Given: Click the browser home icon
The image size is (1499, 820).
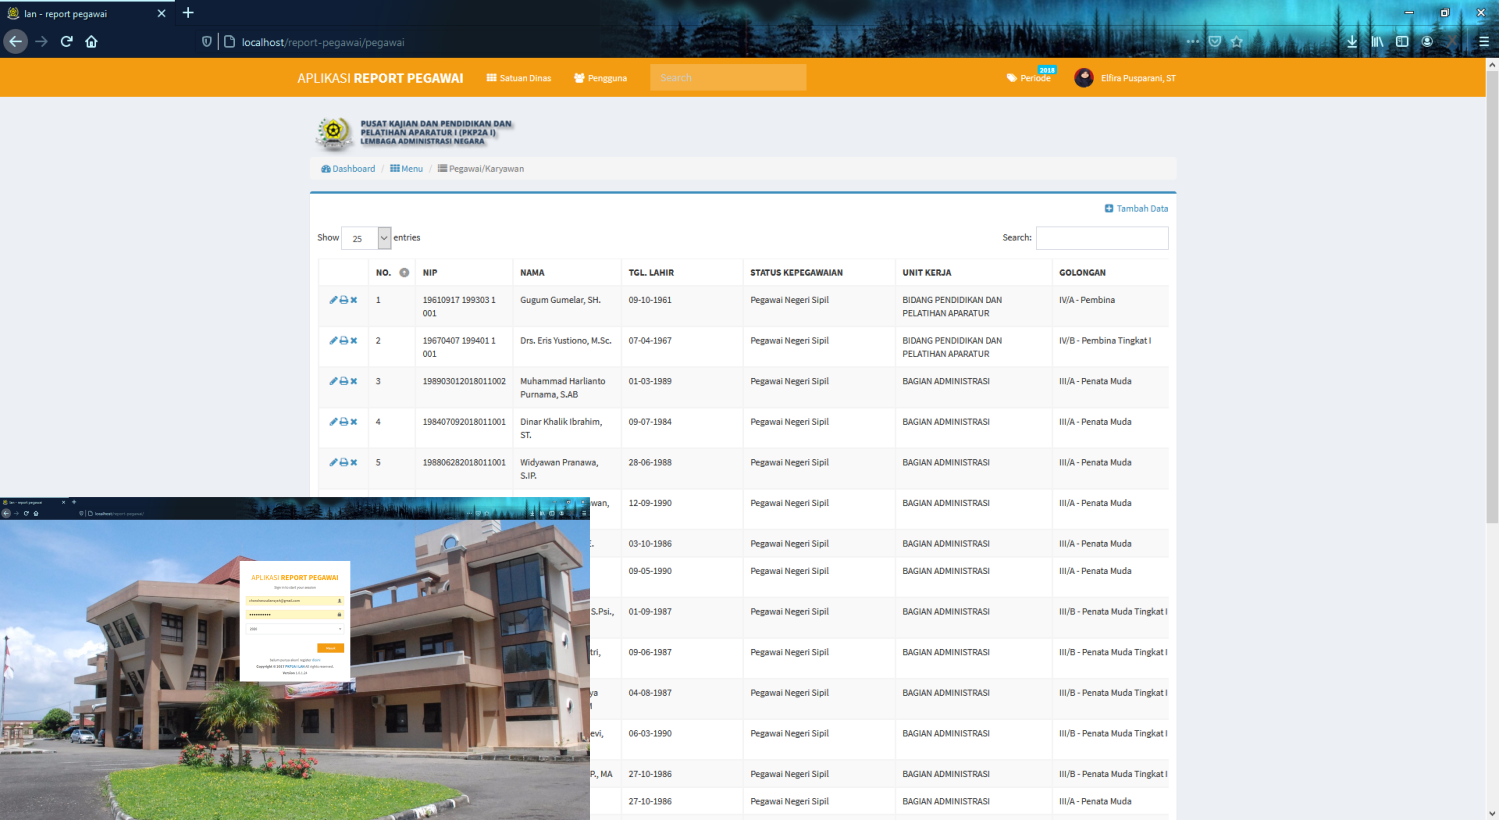Looking at the screenshot, I should point(91,42).
